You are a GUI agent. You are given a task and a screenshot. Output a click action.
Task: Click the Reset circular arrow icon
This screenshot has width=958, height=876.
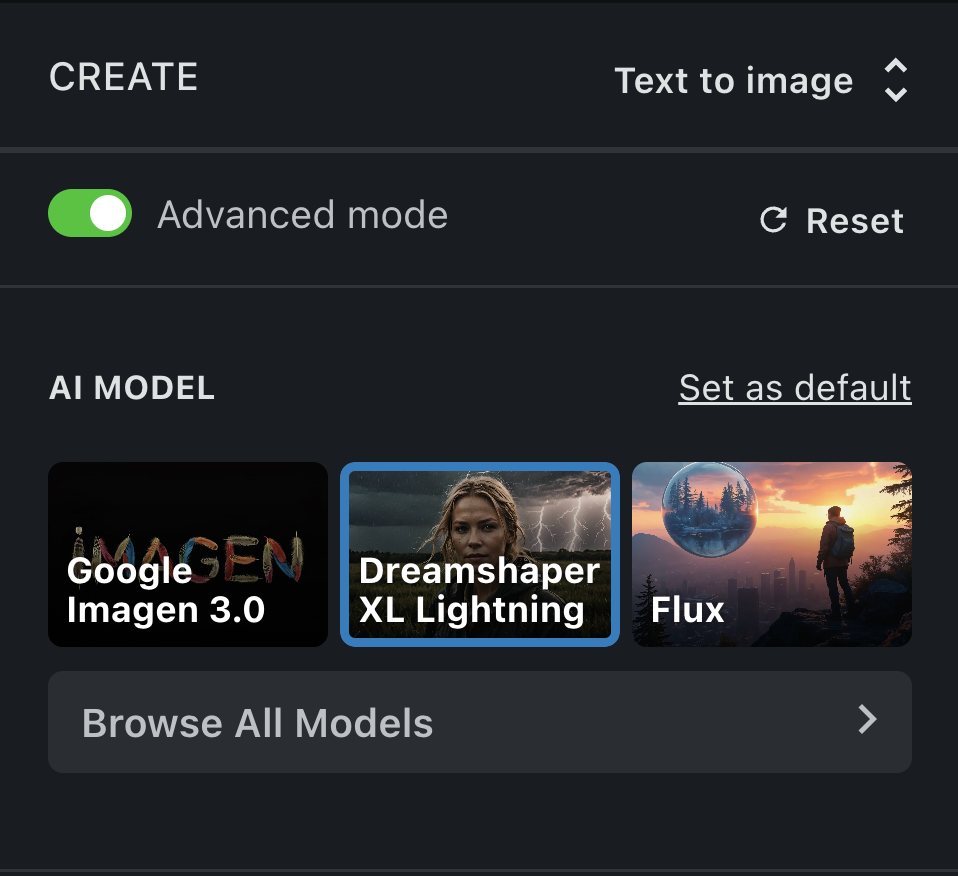773,220
